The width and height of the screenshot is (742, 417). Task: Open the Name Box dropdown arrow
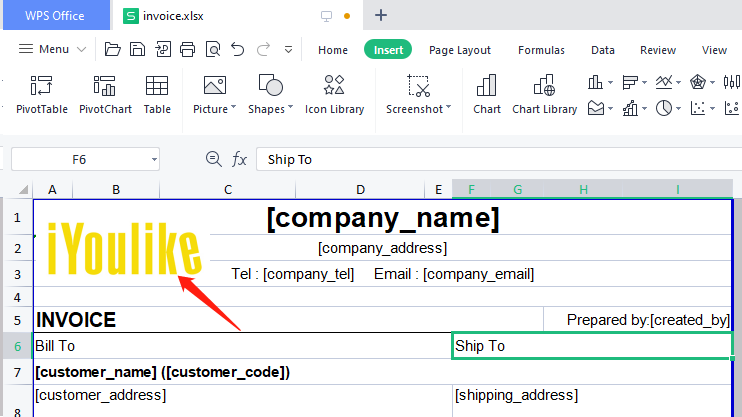[154, 159]
